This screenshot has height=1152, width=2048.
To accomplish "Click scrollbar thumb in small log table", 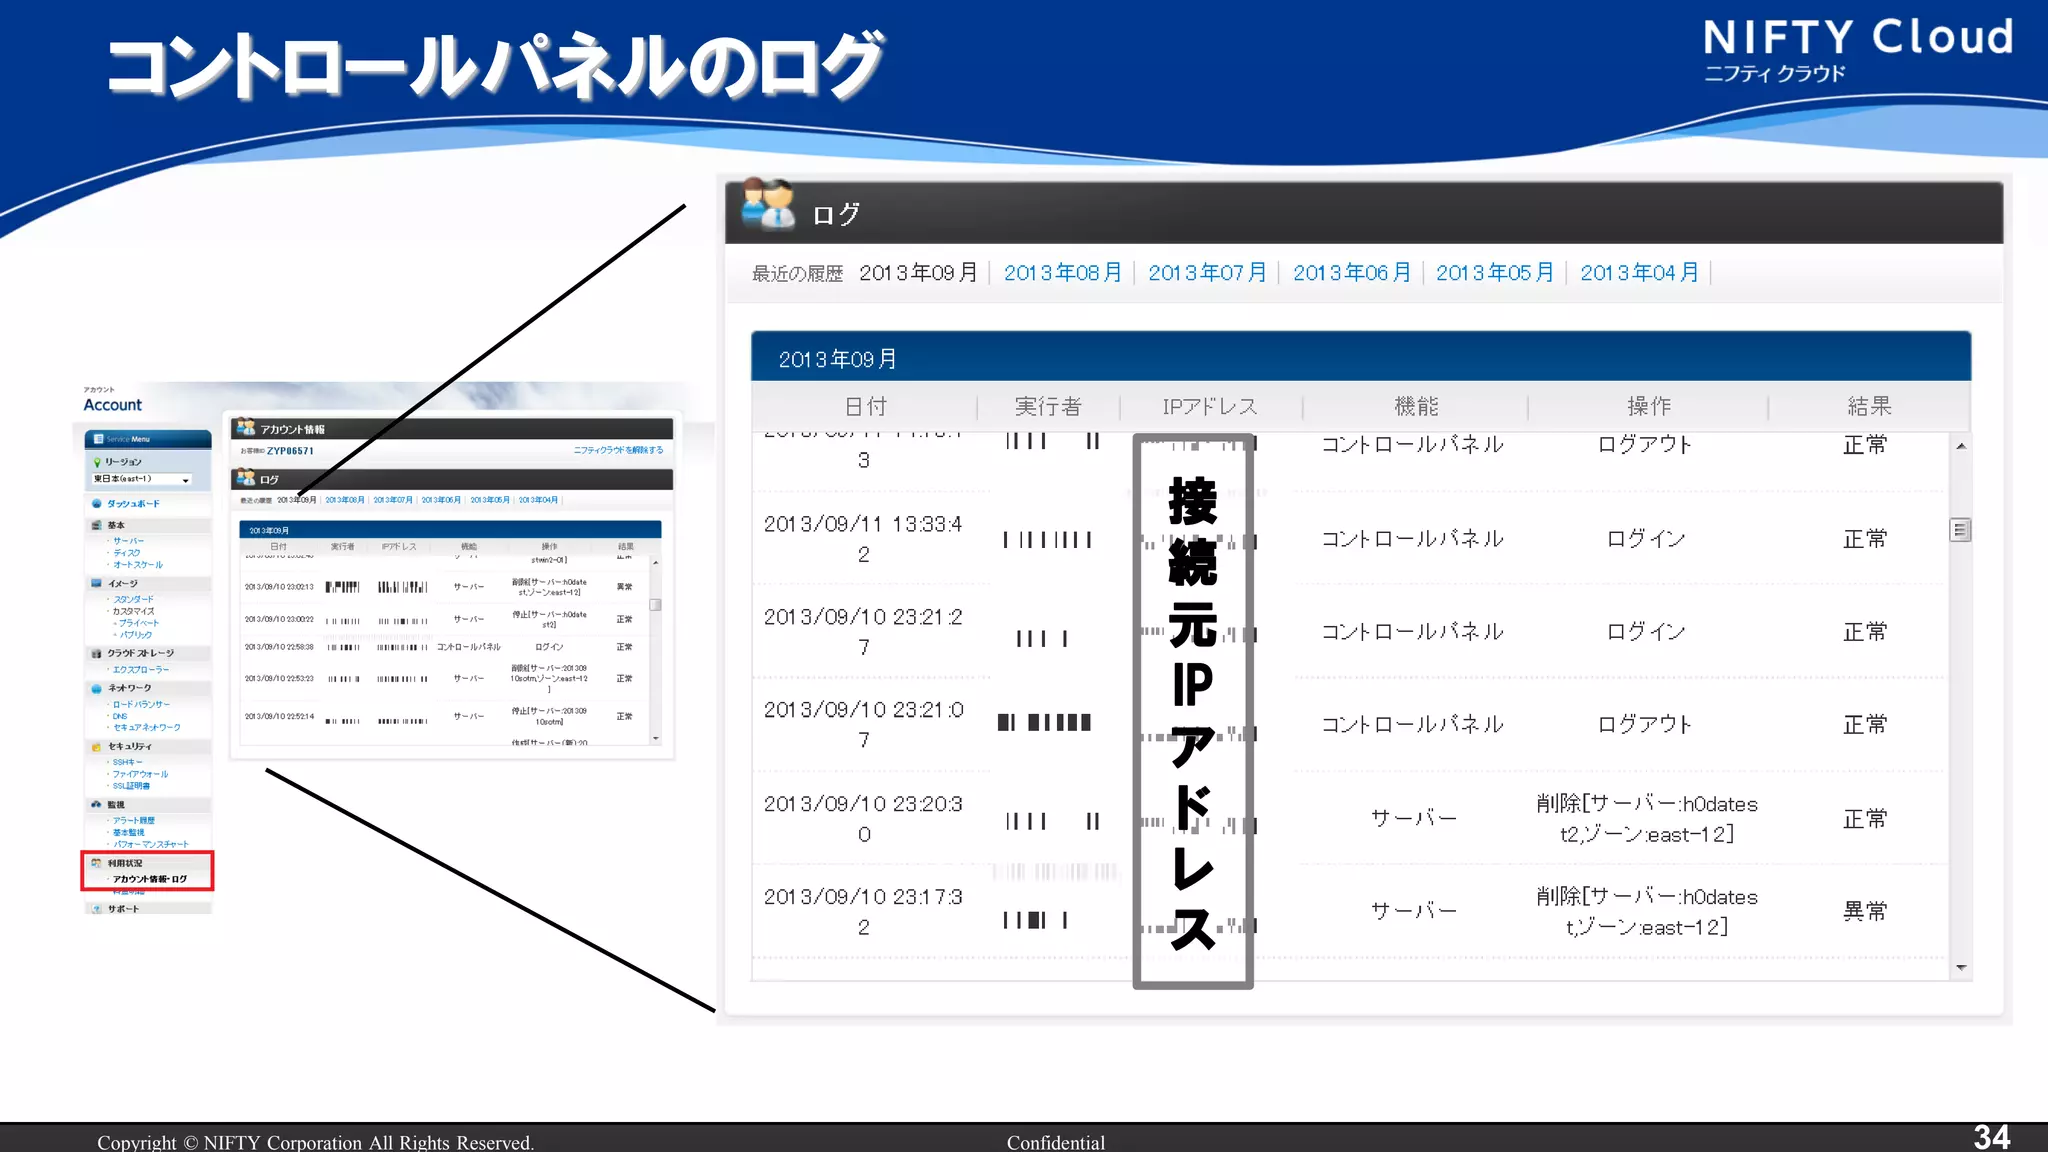I will [x=655, y=605].
